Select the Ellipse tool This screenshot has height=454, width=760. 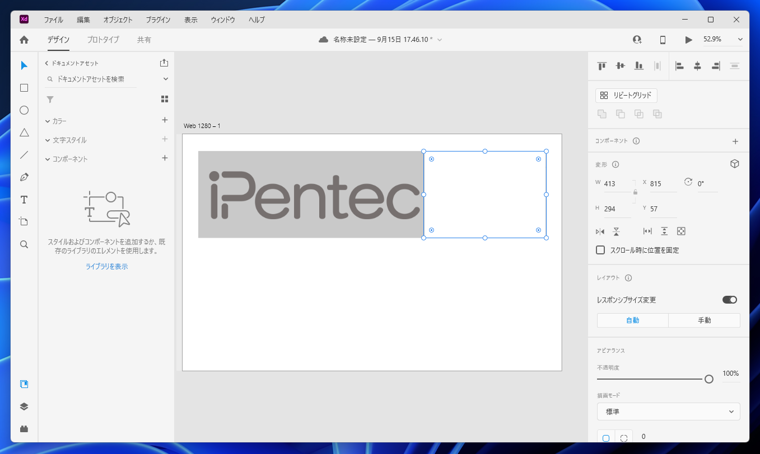[24, 110]
